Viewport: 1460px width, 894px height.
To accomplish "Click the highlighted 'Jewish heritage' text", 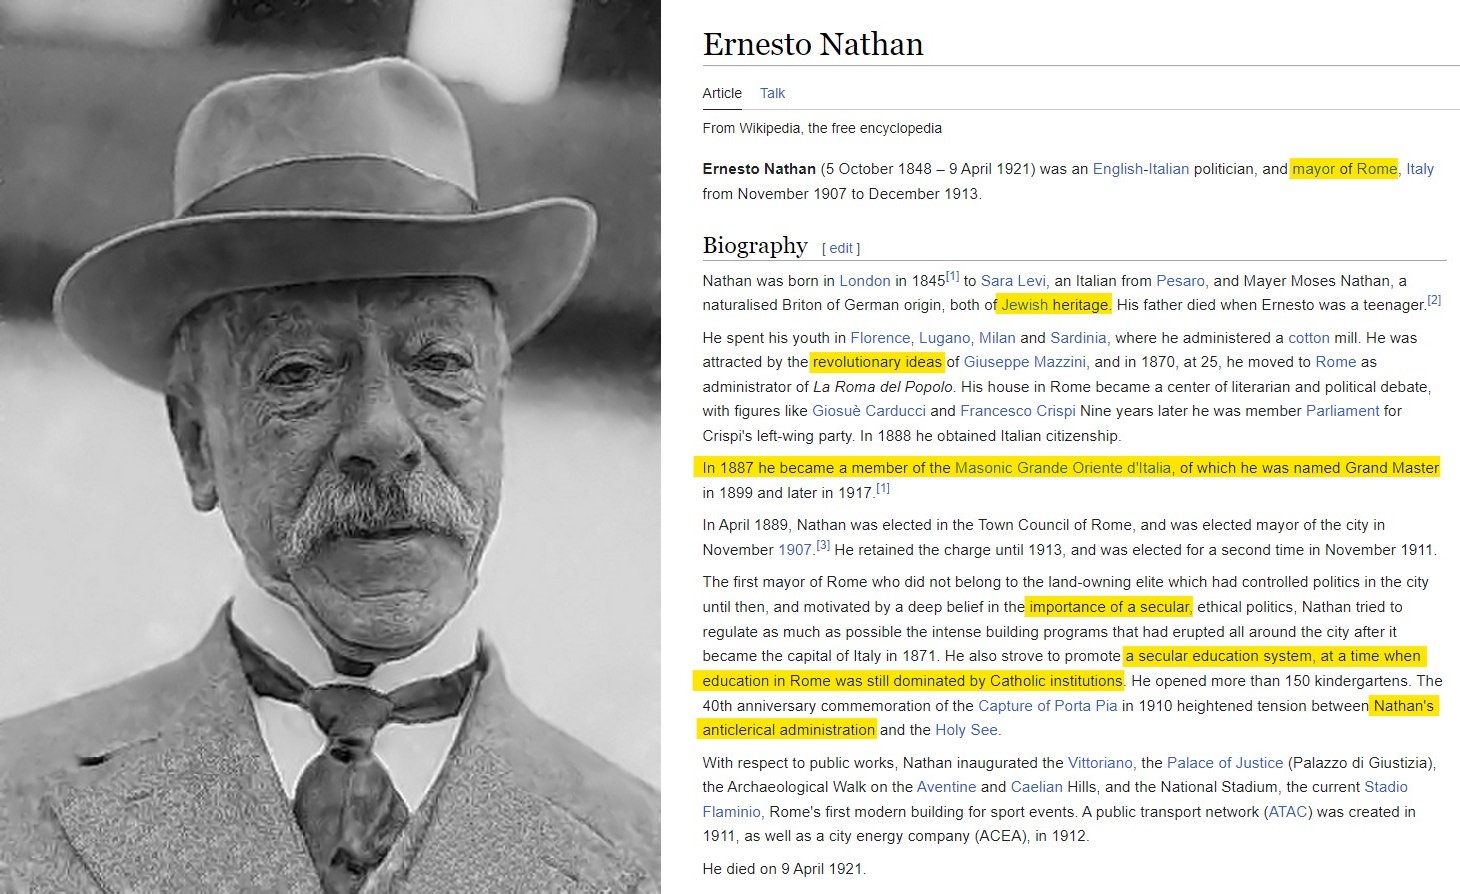I will pos(1055,305).
